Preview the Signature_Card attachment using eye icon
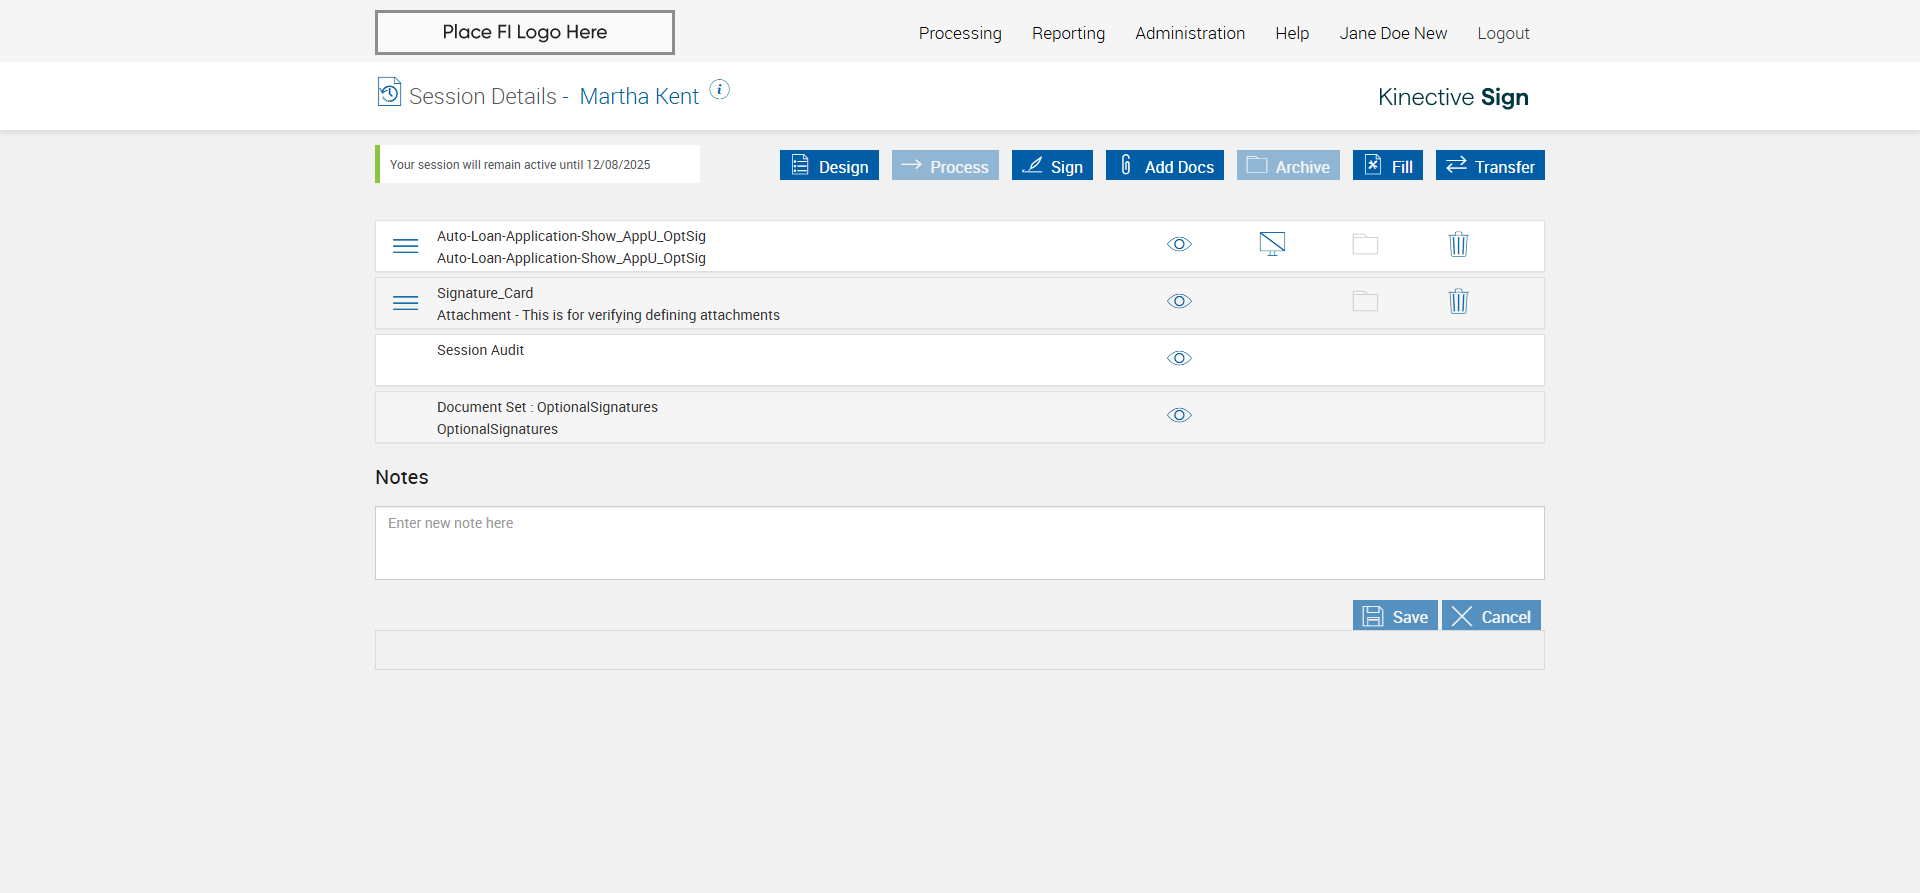Viewport: 1920px width, 893px height. 1179,301
